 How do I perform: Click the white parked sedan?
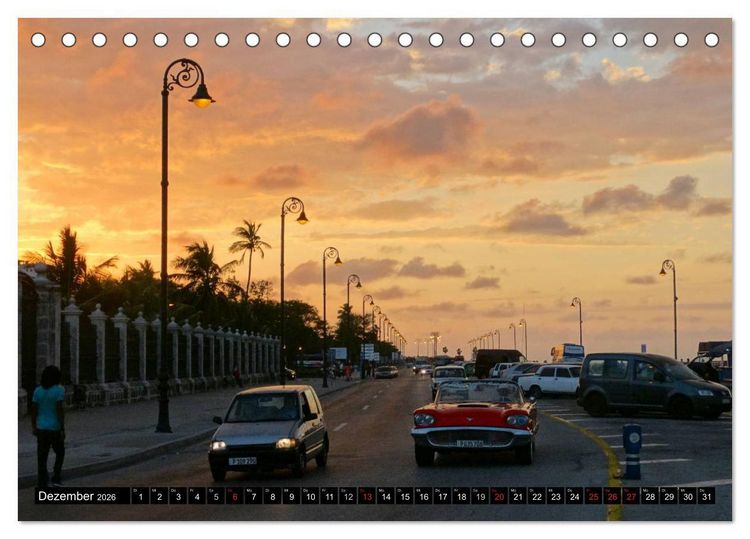(550, 380)
